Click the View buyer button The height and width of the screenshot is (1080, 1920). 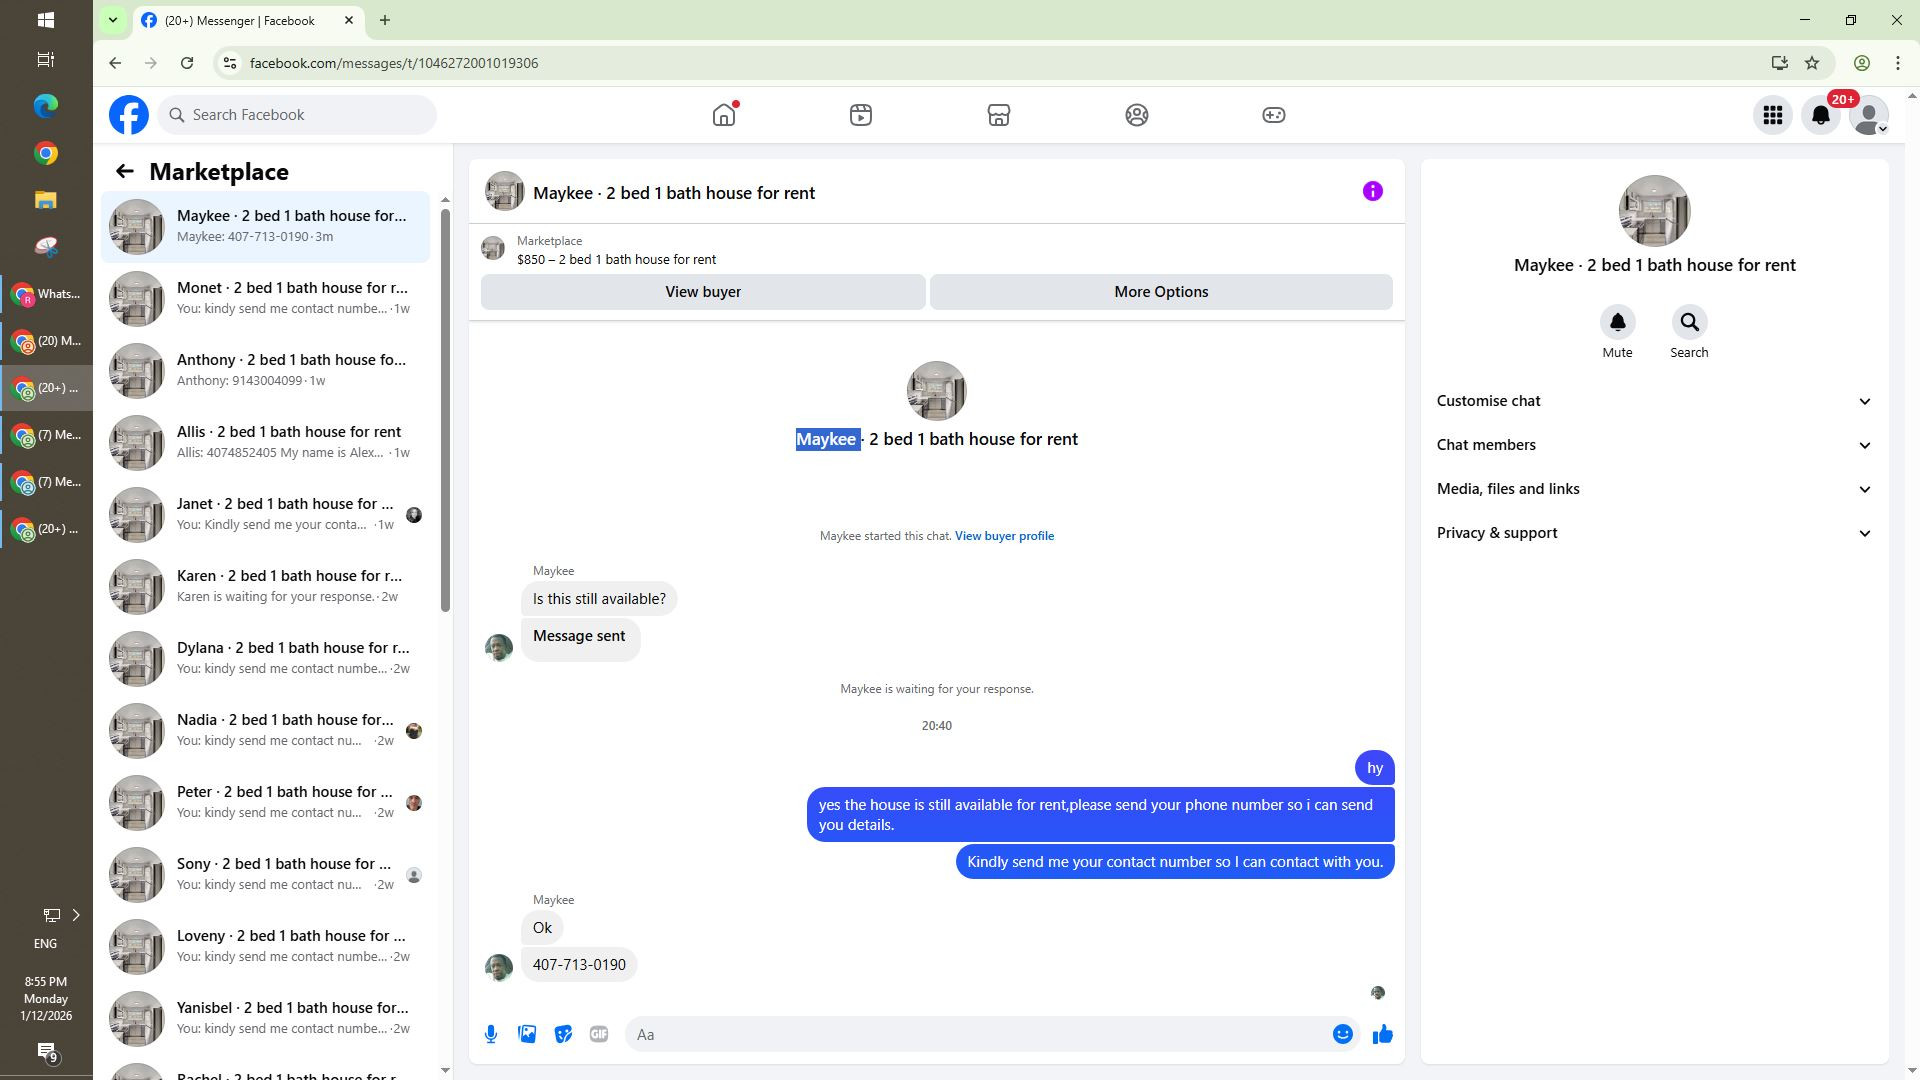click(x=703, y=292)
